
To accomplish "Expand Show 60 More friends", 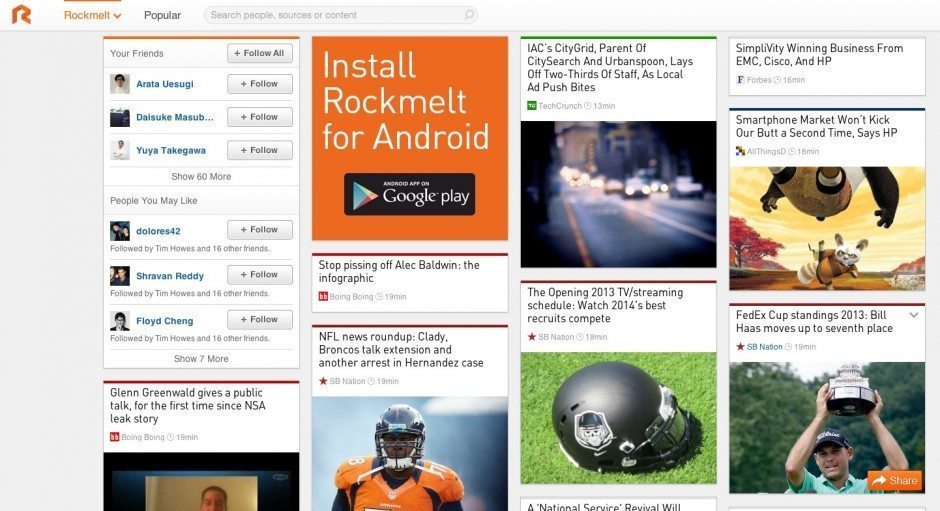I will [x=201, y=177].
